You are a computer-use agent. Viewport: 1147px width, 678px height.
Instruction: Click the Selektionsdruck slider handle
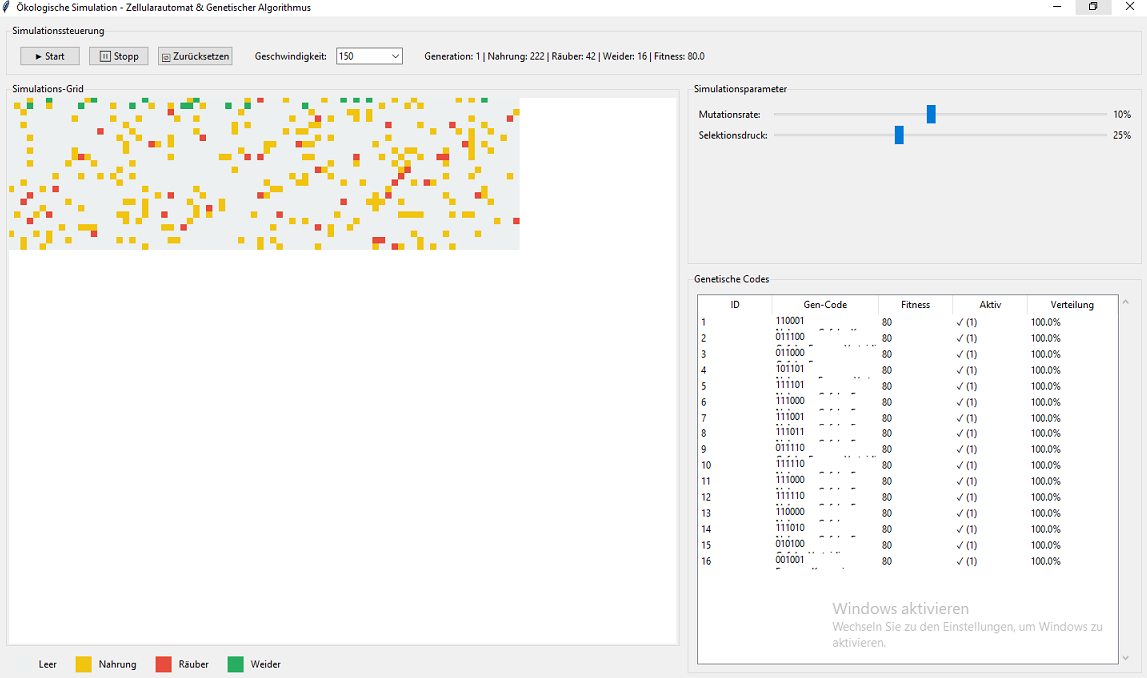[899, 135]
